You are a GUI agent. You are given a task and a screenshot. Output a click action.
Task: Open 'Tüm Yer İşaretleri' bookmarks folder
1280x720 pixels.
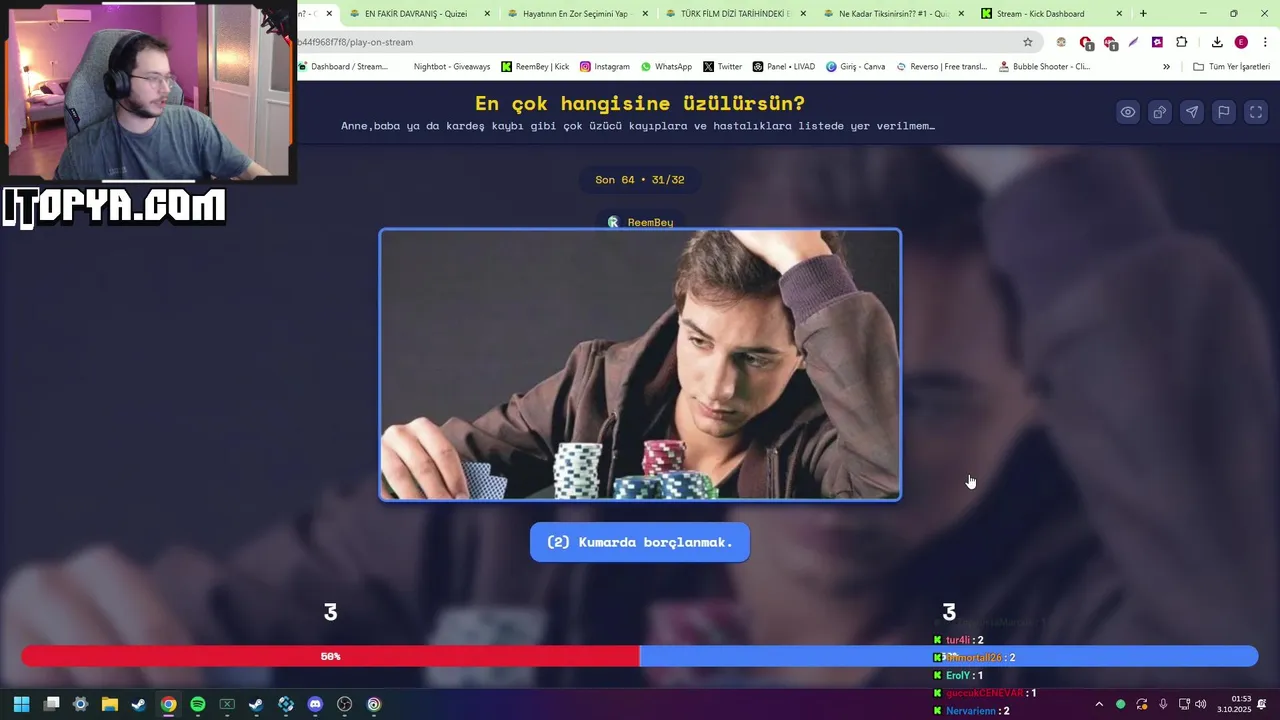(x=1232, y=67)
